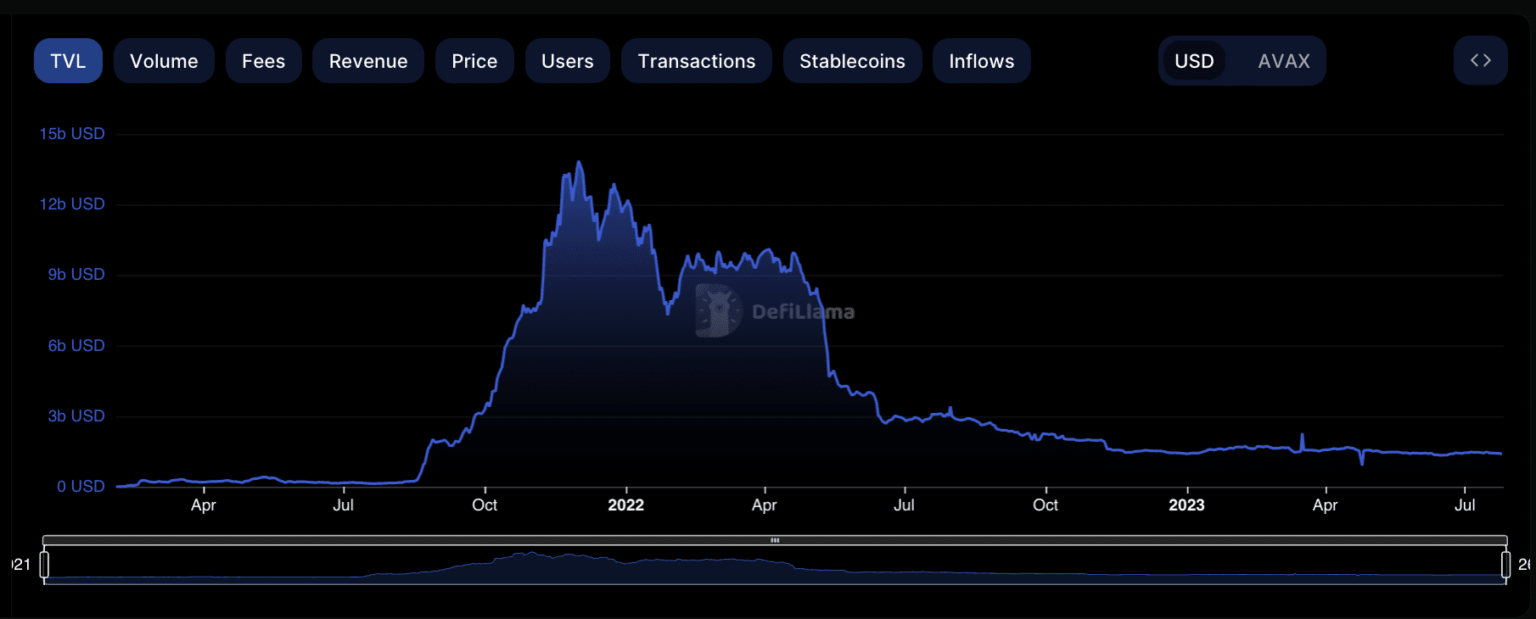
Task: Click the right handle of the date range slider
Action: pyautogui.click(x=1505, y=565)
